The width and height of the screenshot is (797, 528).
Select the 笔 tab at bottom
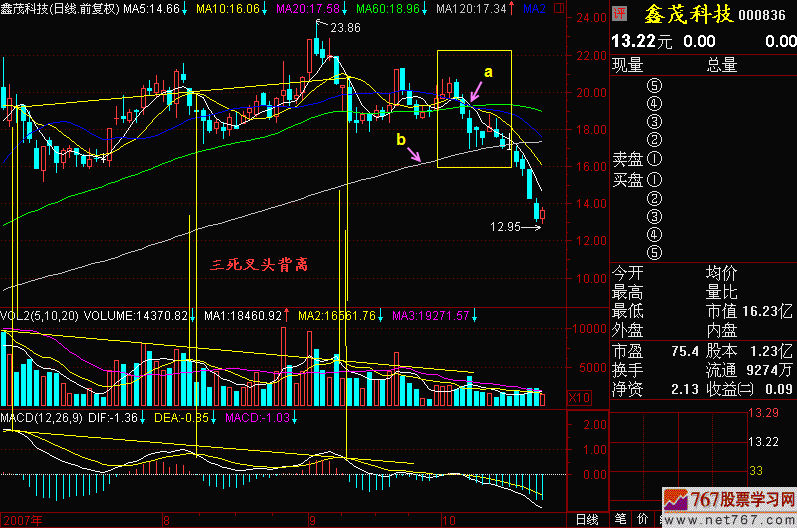620,519
